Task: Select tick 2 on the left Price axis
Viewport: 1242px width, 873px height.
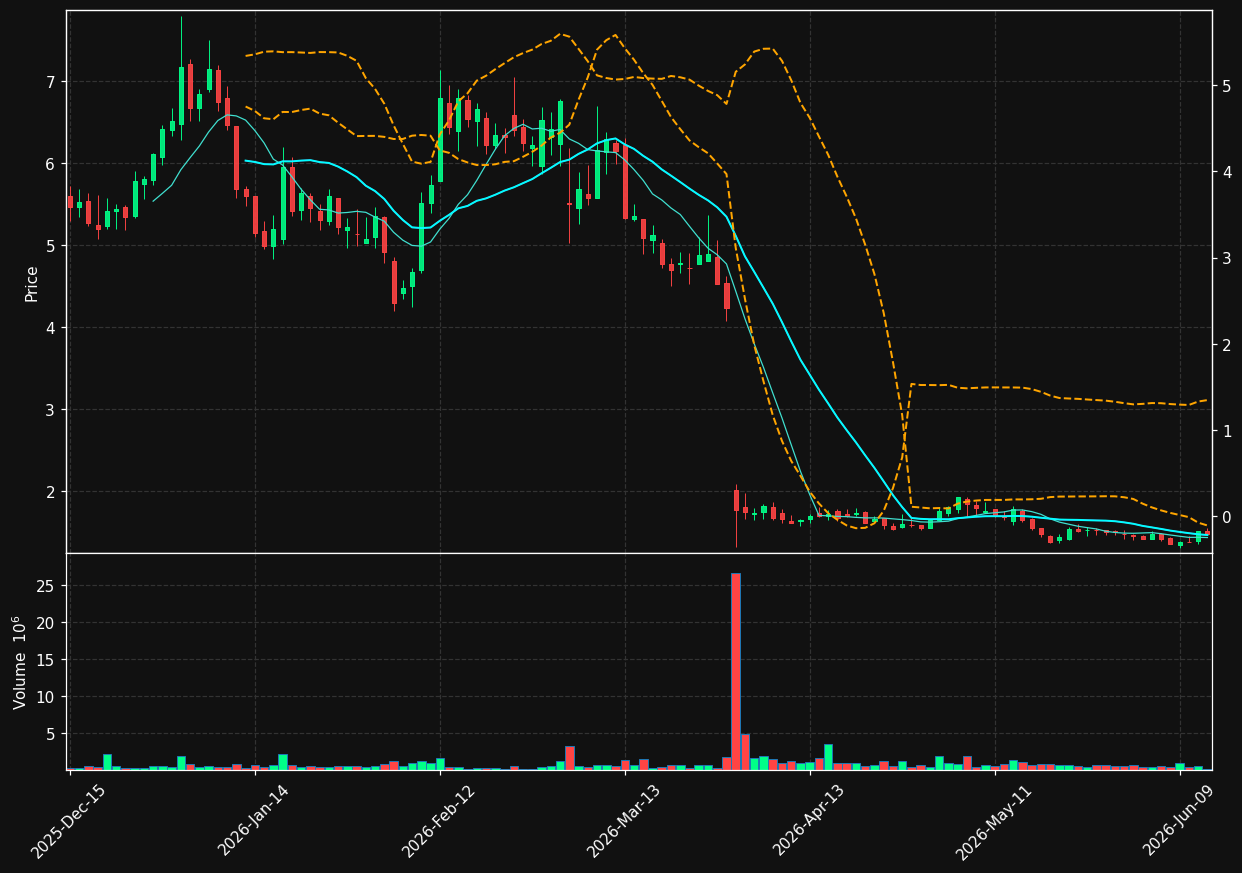Action: [x=51, y=492]
